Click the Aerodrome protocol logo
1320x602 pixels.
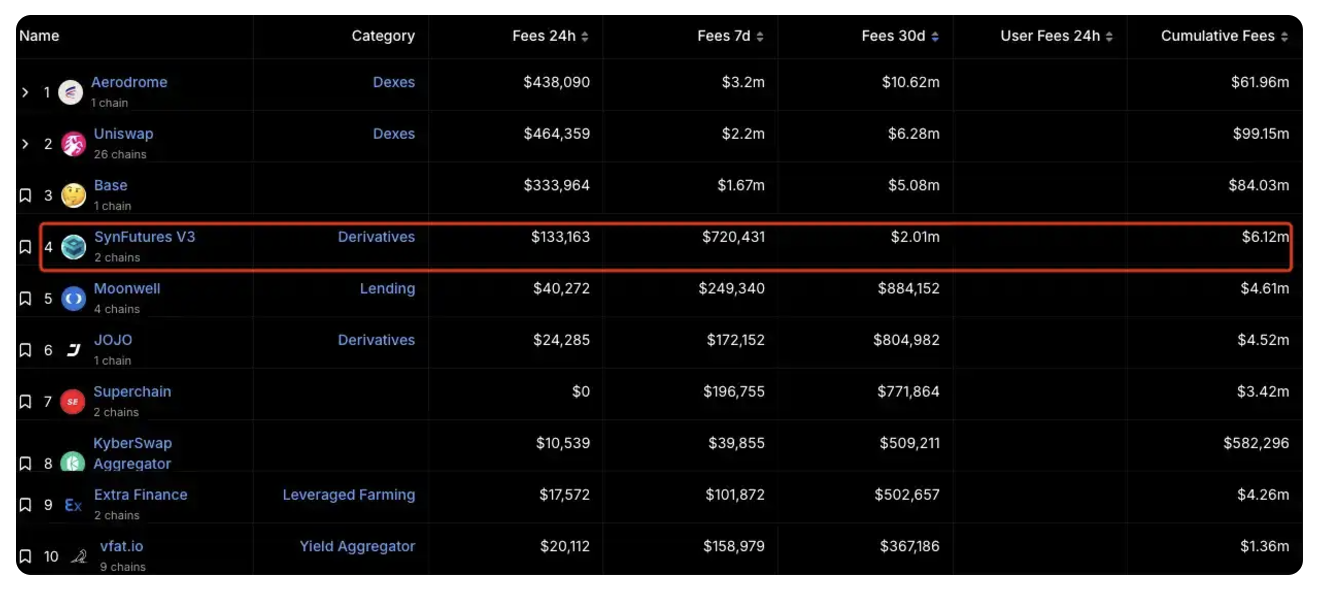[71, 93]
